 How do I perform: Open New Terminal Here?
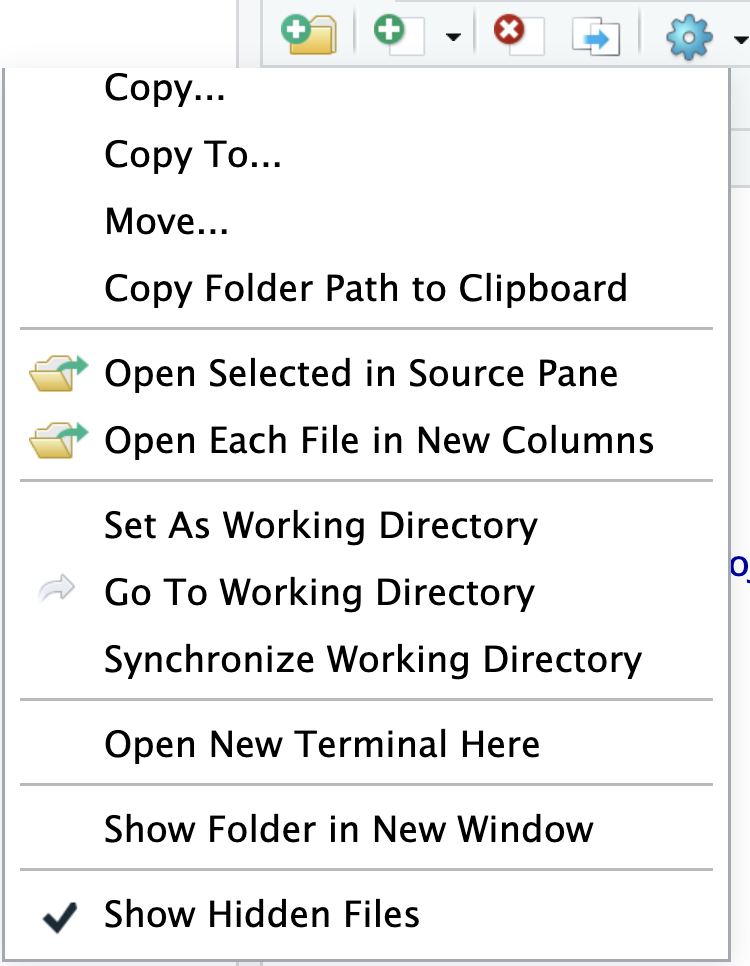[322, 745]
